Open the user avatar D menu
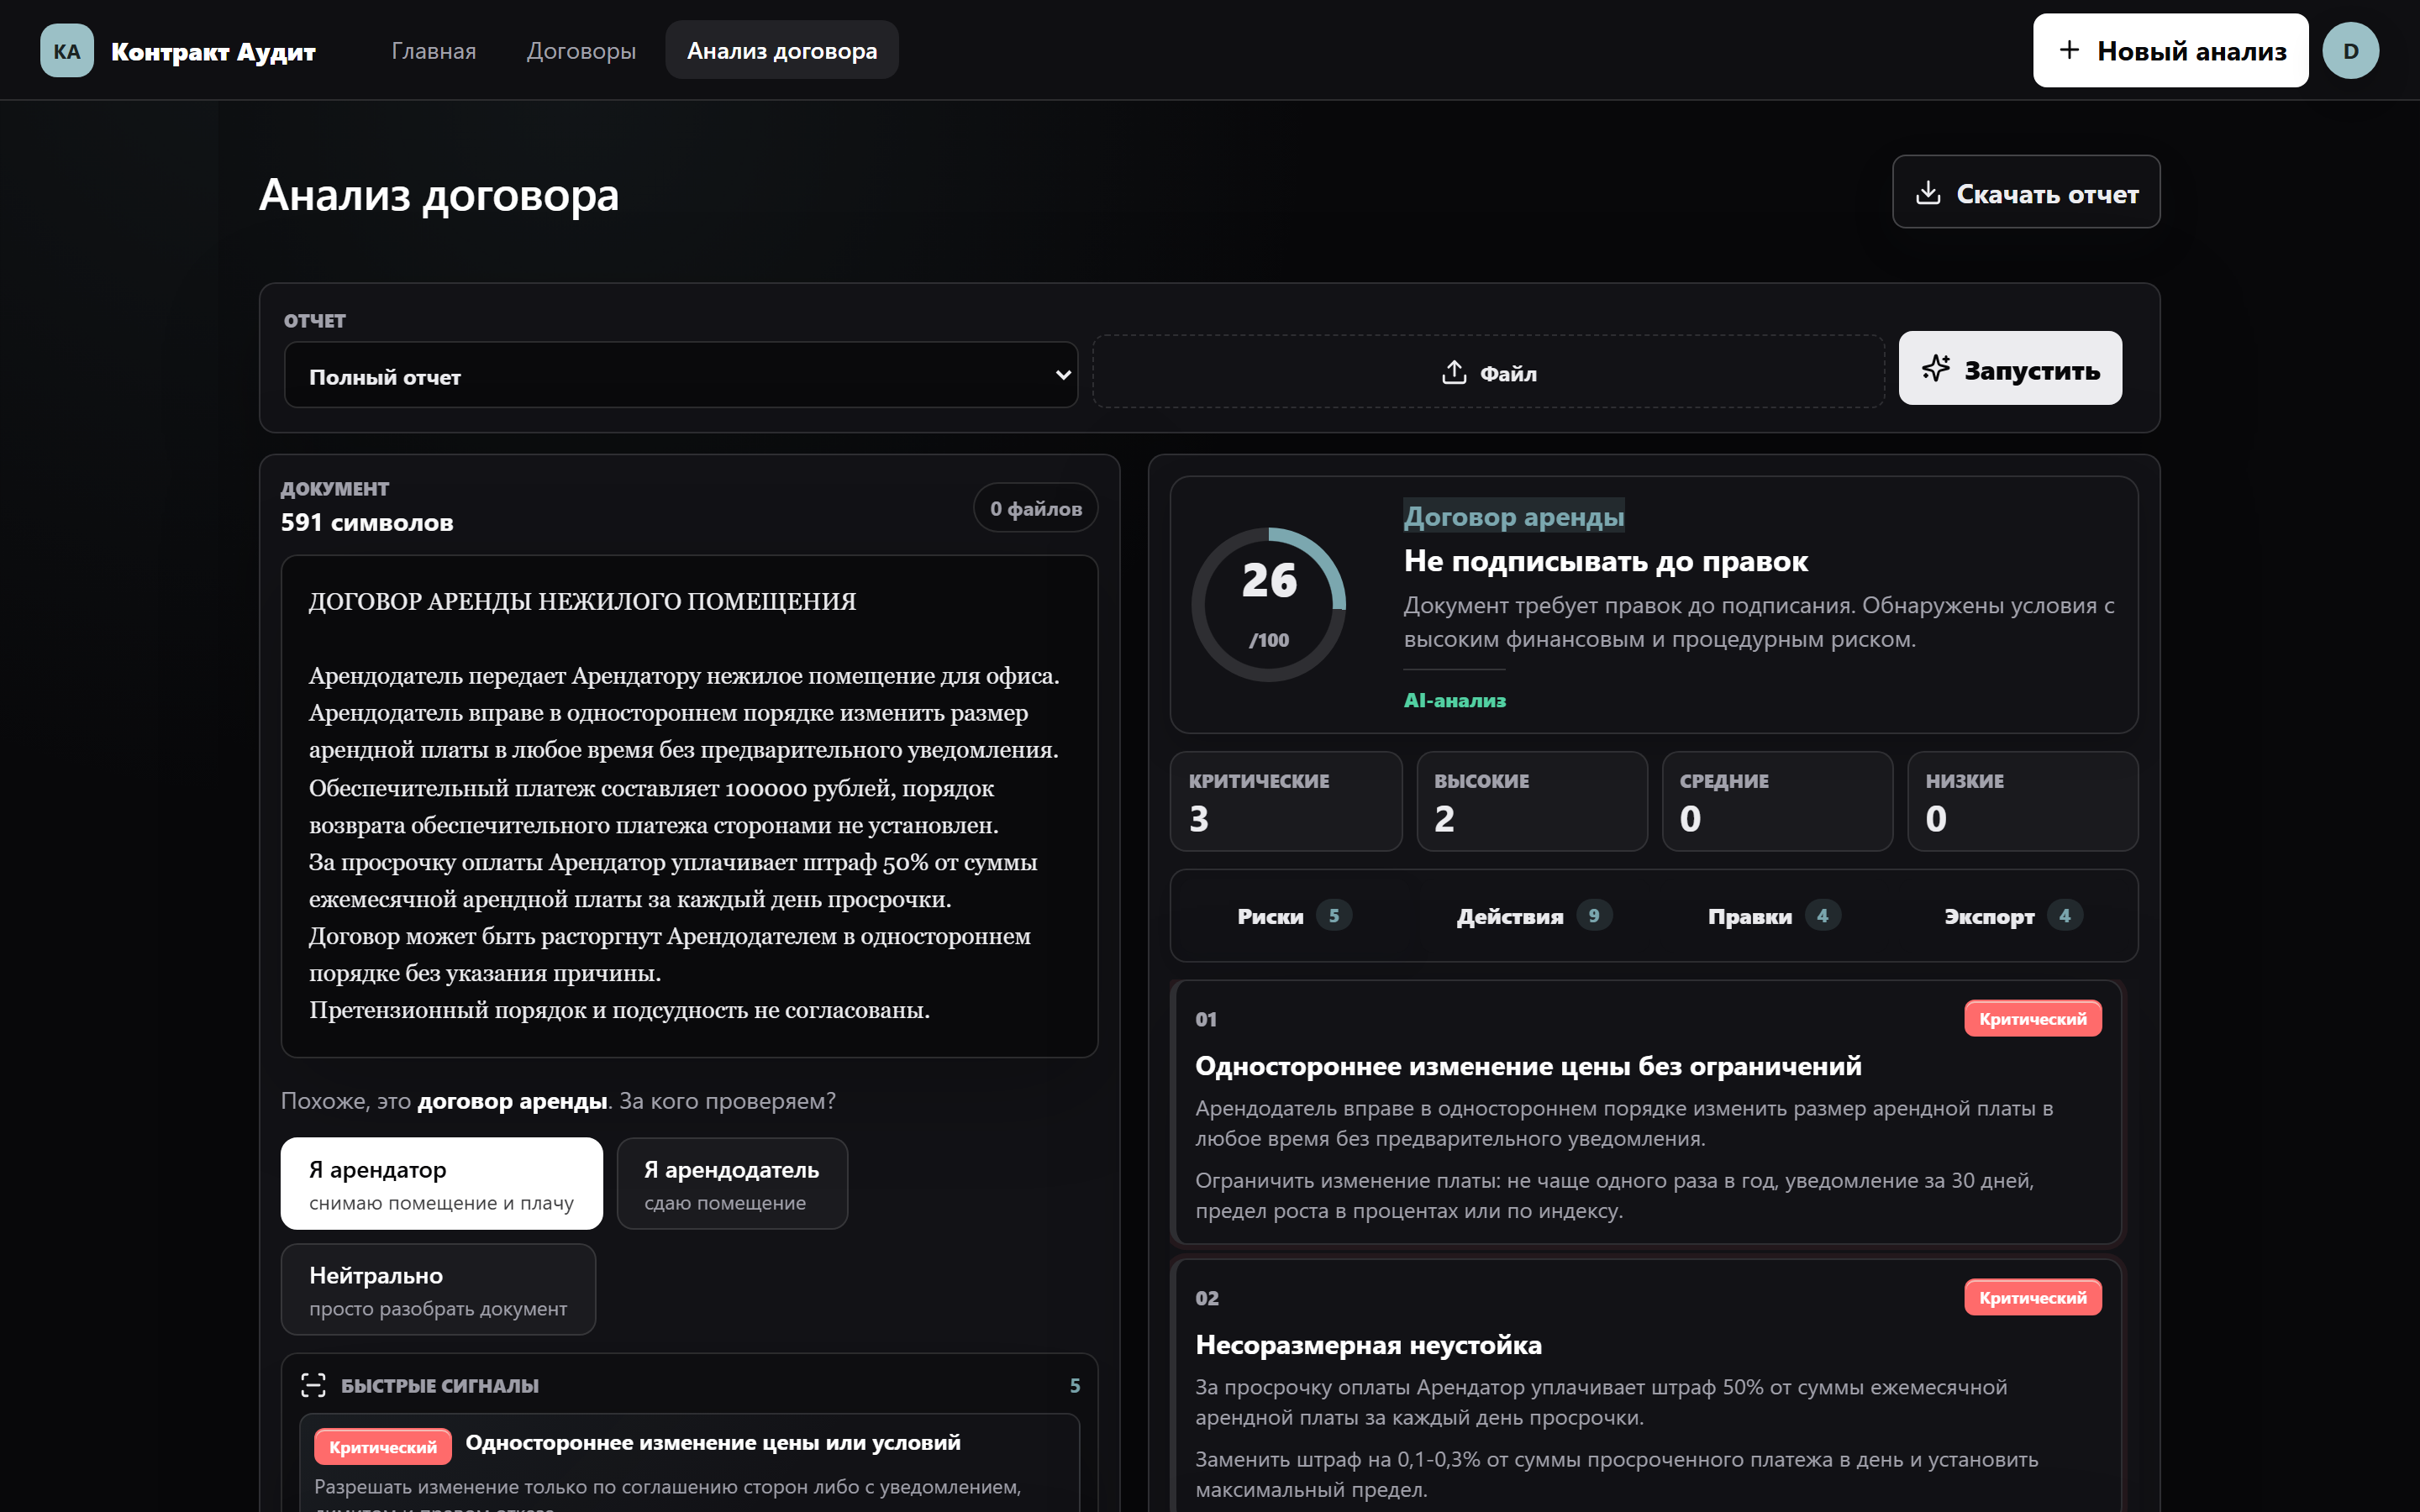The height and width of the screenshot is (1512, 2420). tap(2350, 51)
